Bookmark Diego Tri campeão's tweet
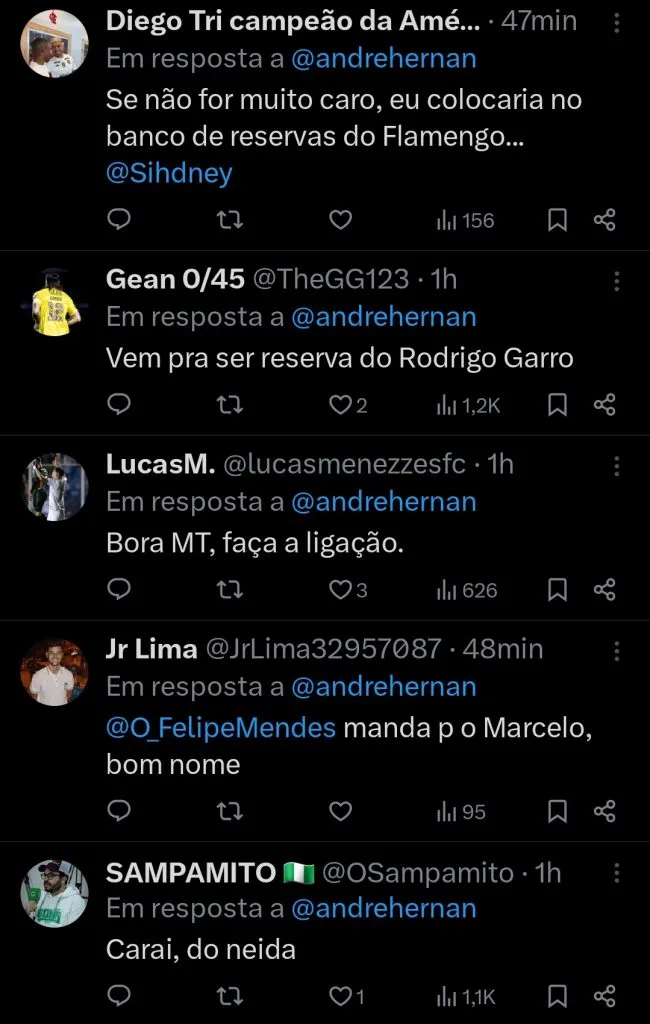 point(558,220)
